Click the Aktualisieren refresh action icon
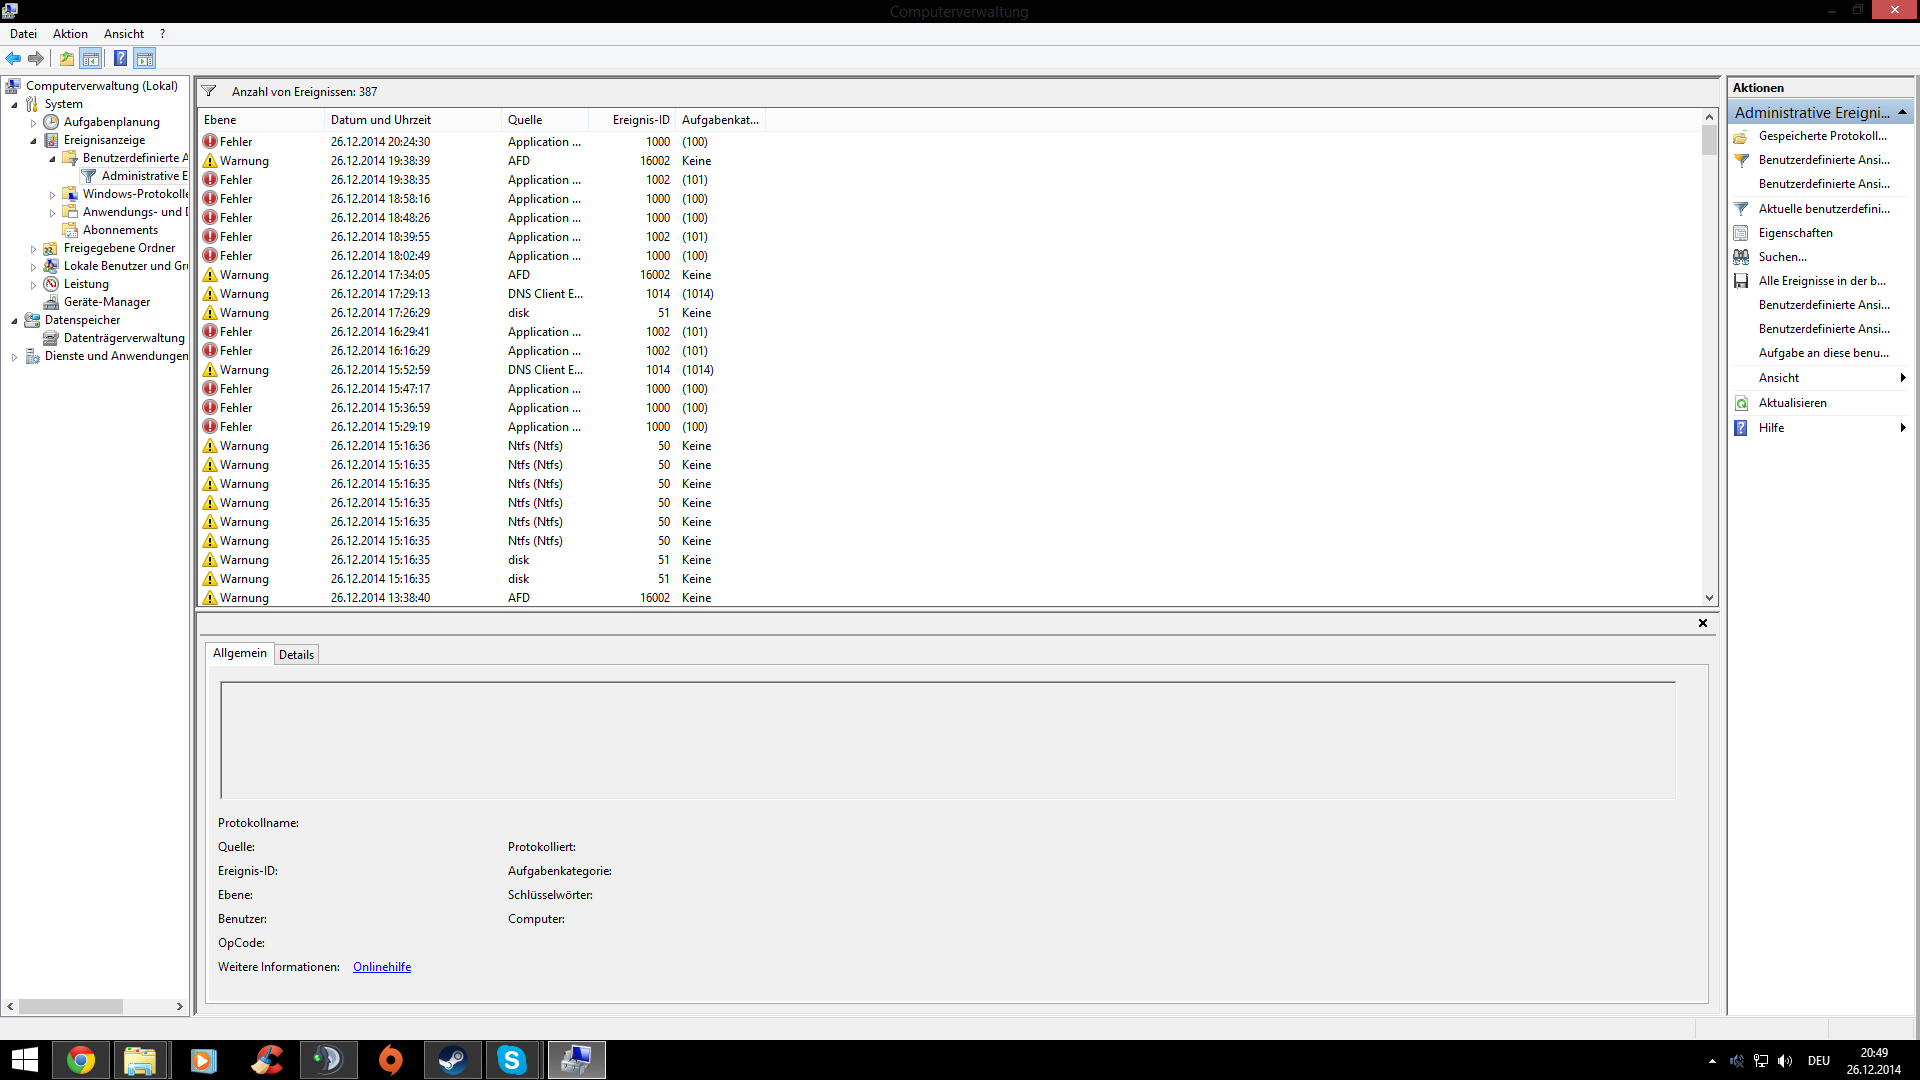1920x1080 pixels. [1741, 403]
